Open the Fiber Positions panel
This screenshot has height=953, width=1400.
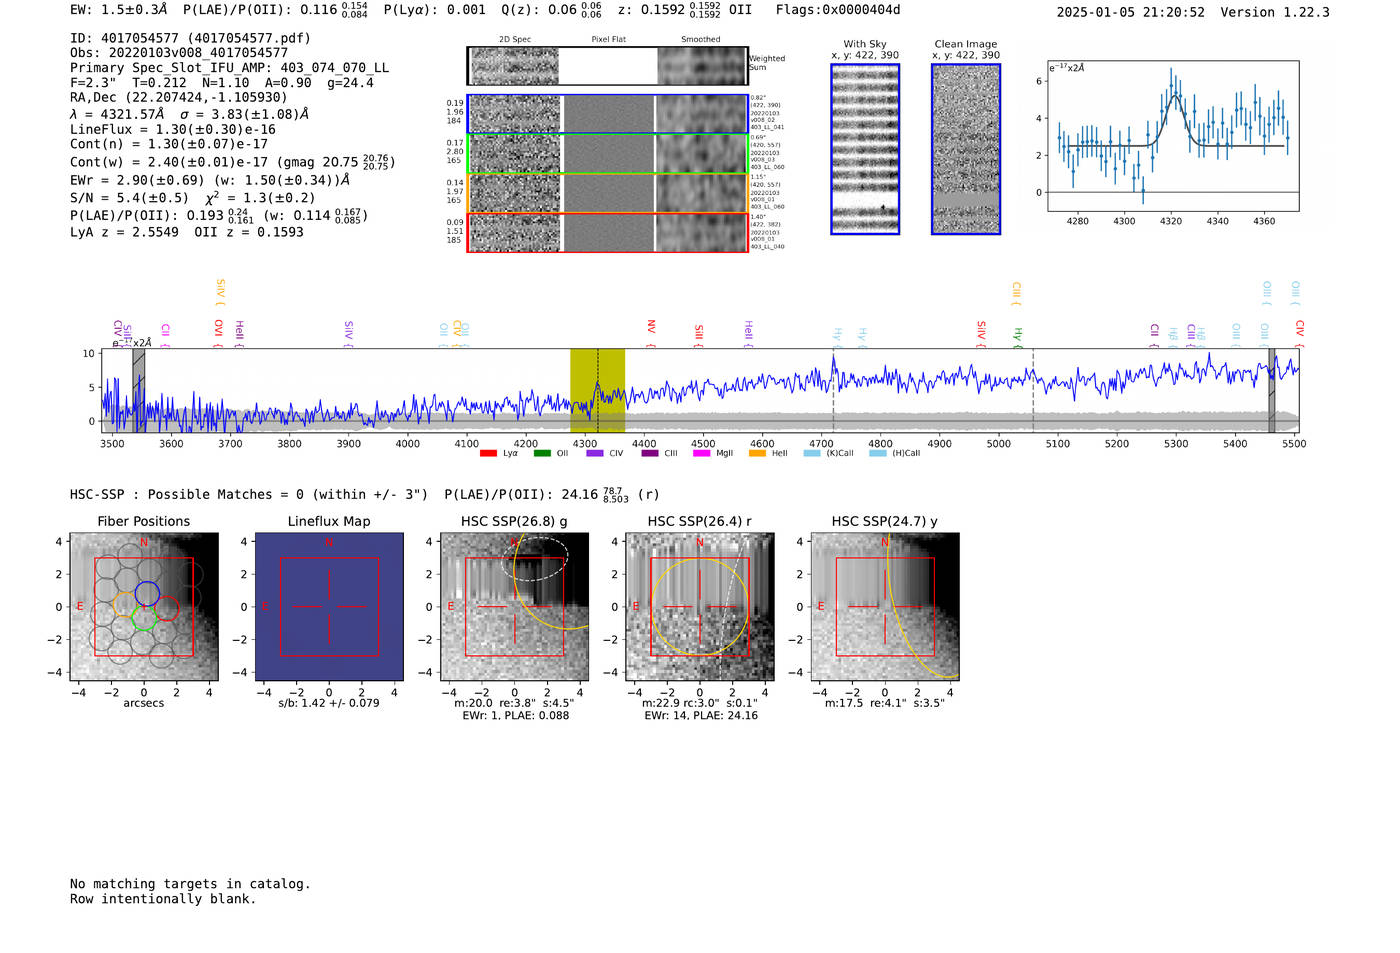pos(144,607)
